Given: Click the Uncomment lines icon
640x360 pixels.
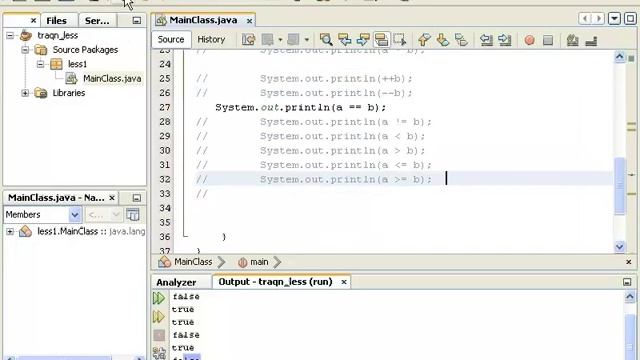Looking at the screenshot, I should point(591,40).
